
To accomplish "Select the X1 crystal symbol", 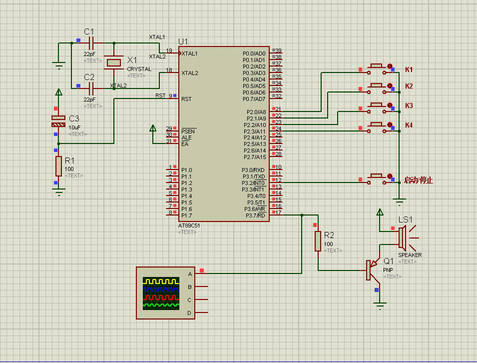I will 114,62.
